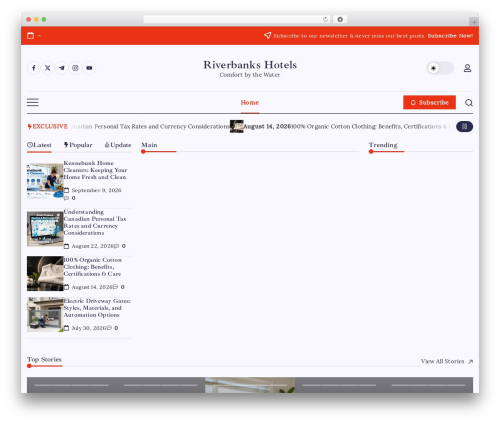Open View All Stories link
500x423 pixels.
(x=447, y=361)
